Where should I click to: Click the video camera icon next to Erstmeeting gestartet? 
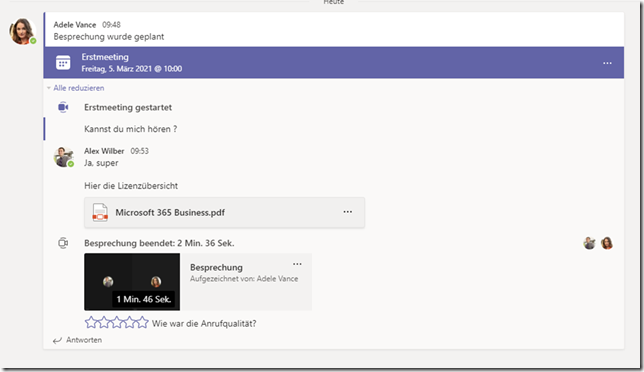point(63,107)
